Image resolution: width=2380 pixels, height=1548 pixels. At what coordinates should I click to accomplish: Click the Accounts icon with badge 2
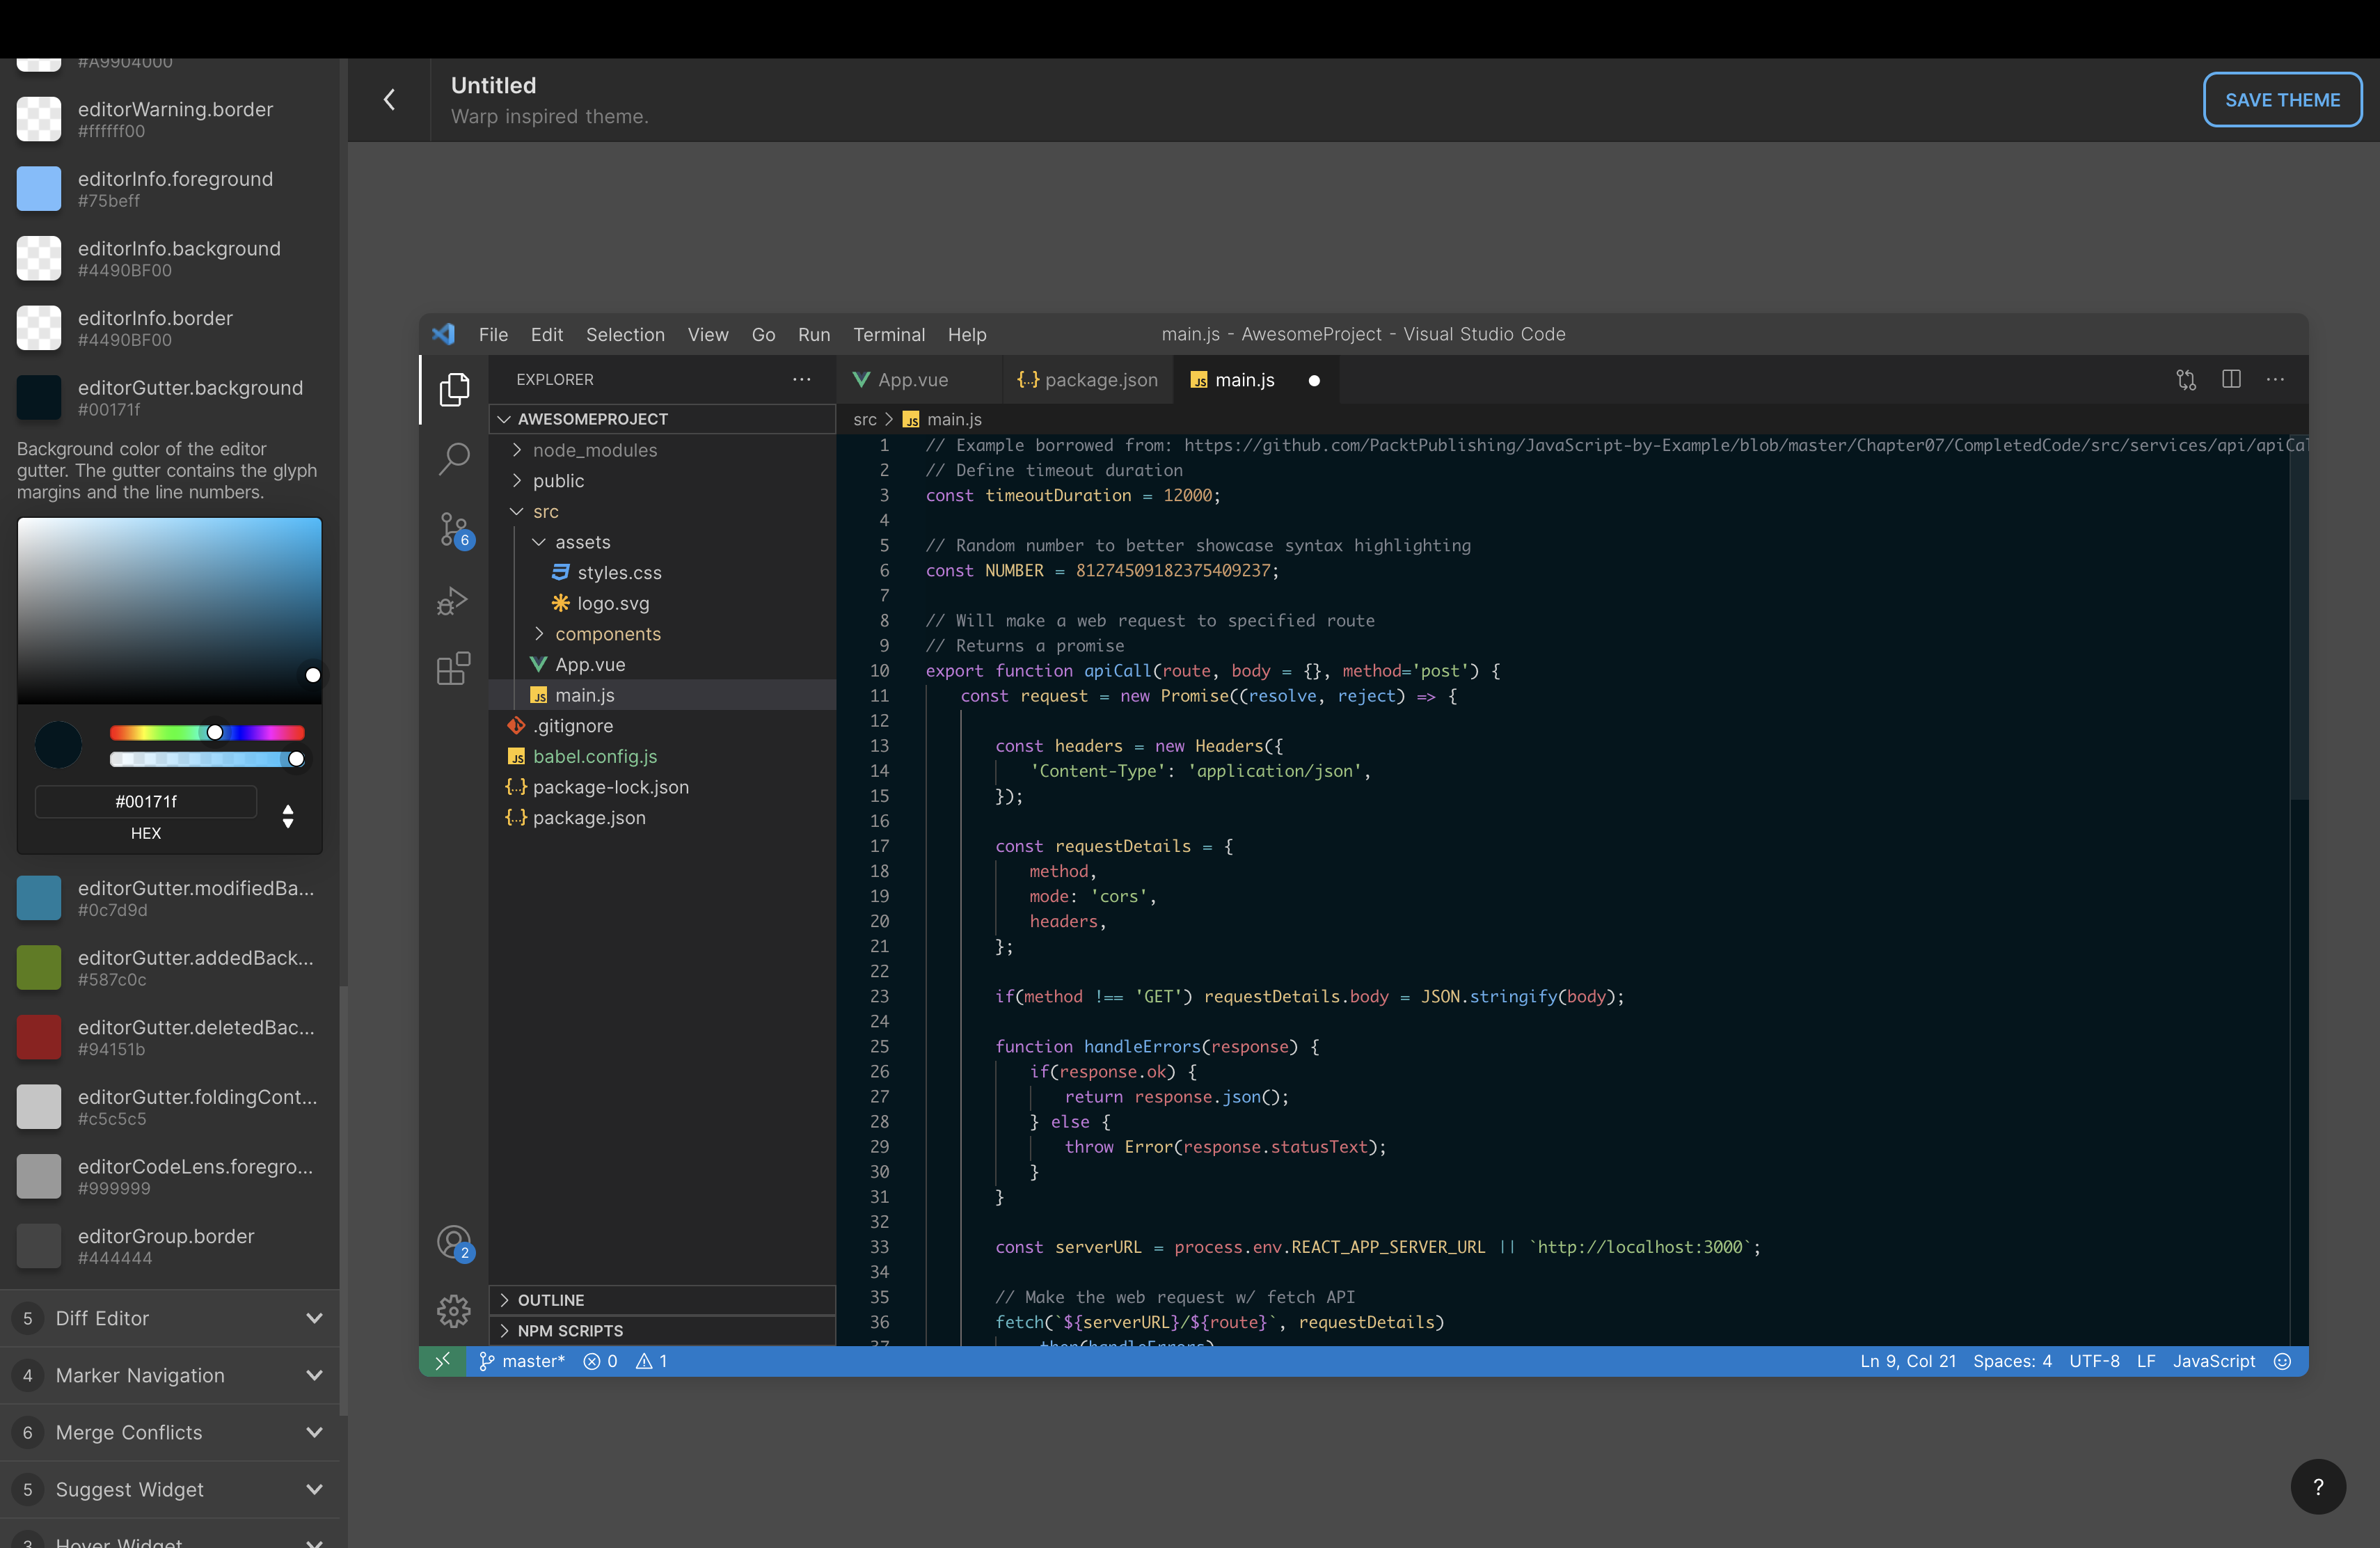click(x=454, y=1242)
